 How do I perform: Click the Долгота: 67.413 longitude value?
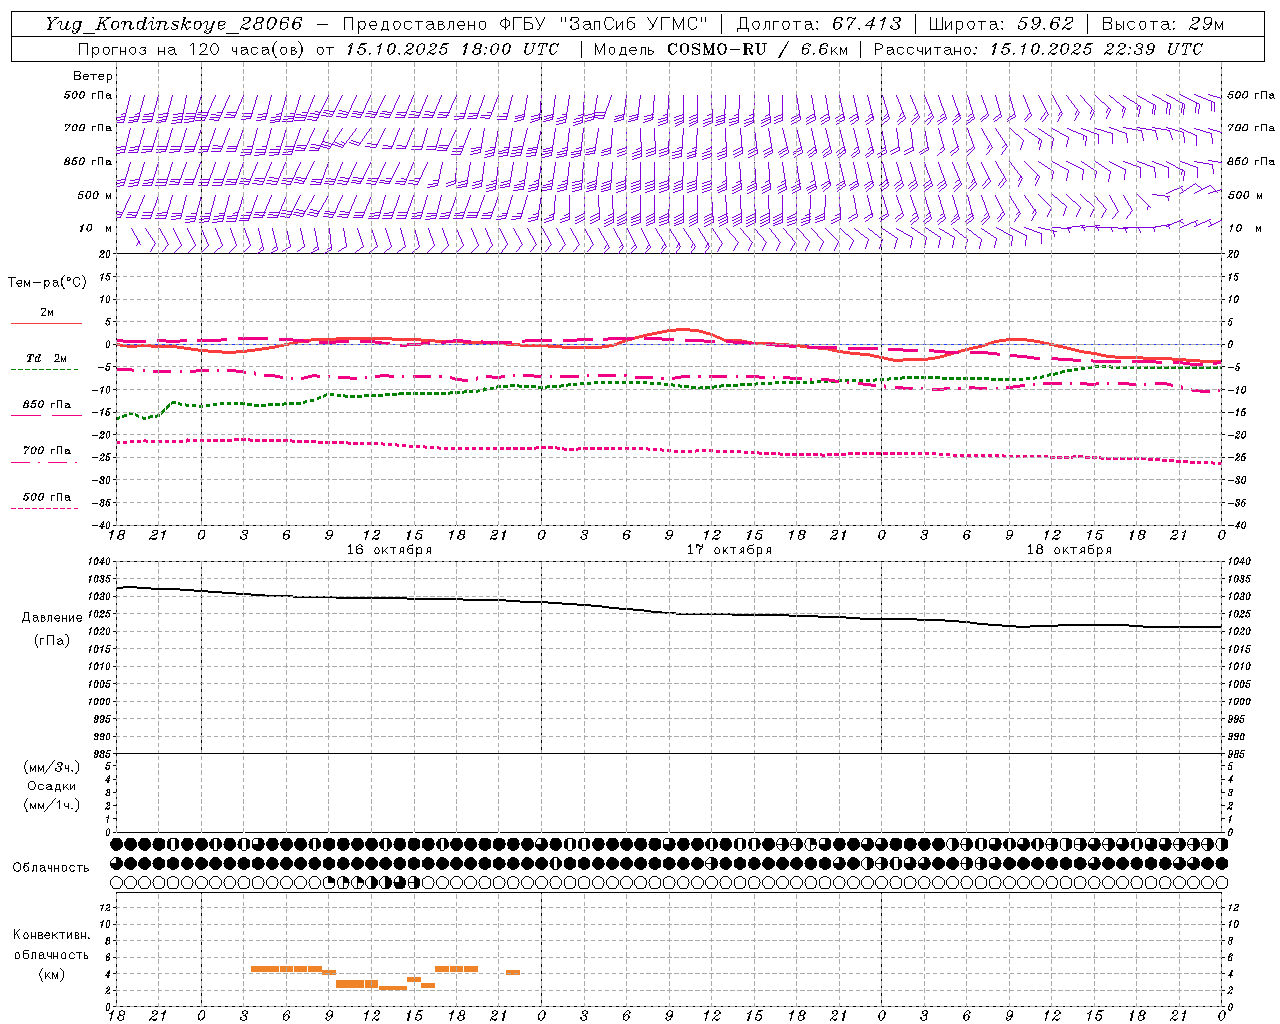(819, 24)
